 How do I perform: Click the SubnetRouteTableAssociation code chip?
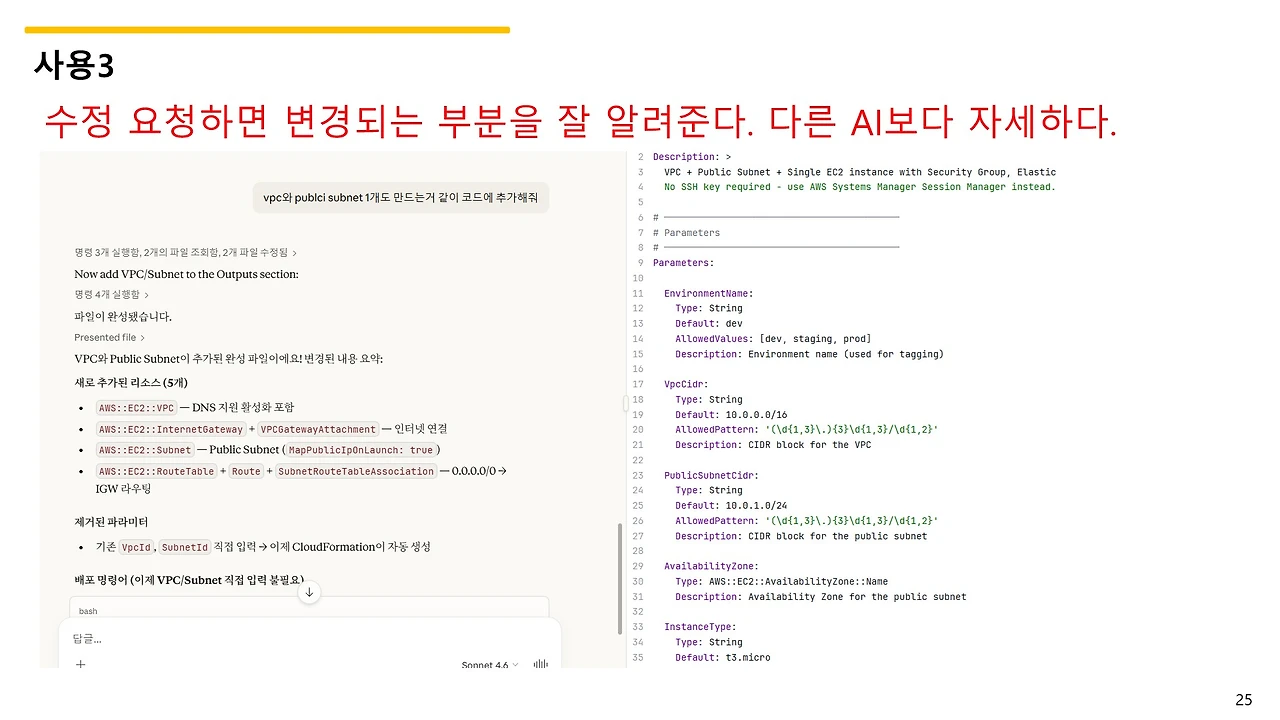[x=356, y=471]
